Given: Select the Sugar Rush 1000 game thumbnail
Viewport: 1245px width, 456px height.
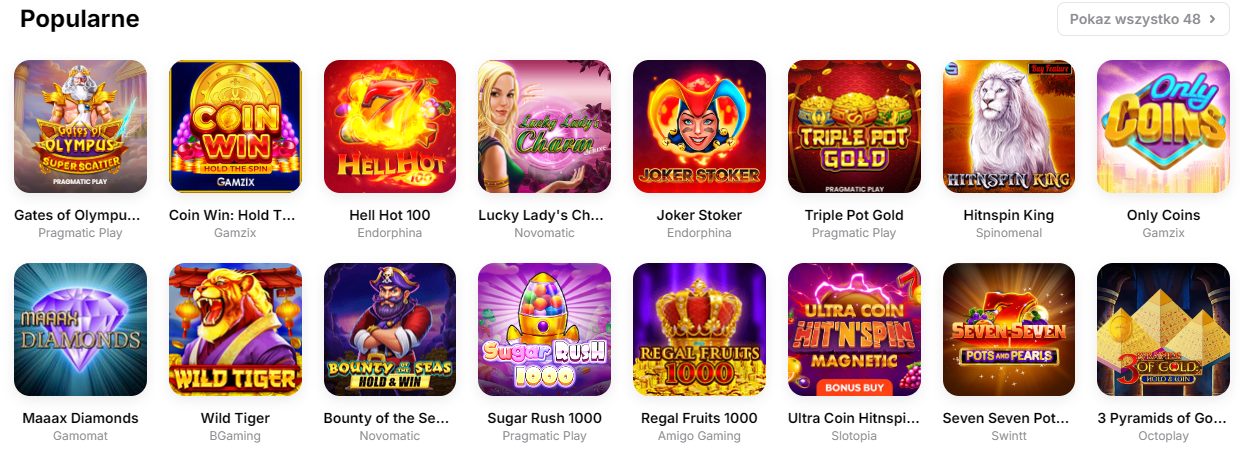Looking at the screenshot, I should (544, 329).
